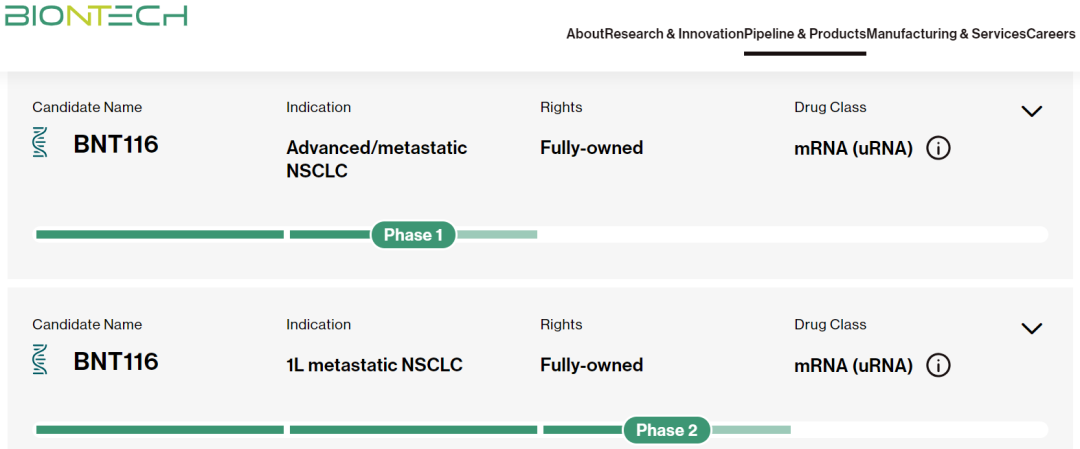Click the mRNA (uRNA) label in the first card
This screenshot has width=1080, height=449.
[853, 149]
